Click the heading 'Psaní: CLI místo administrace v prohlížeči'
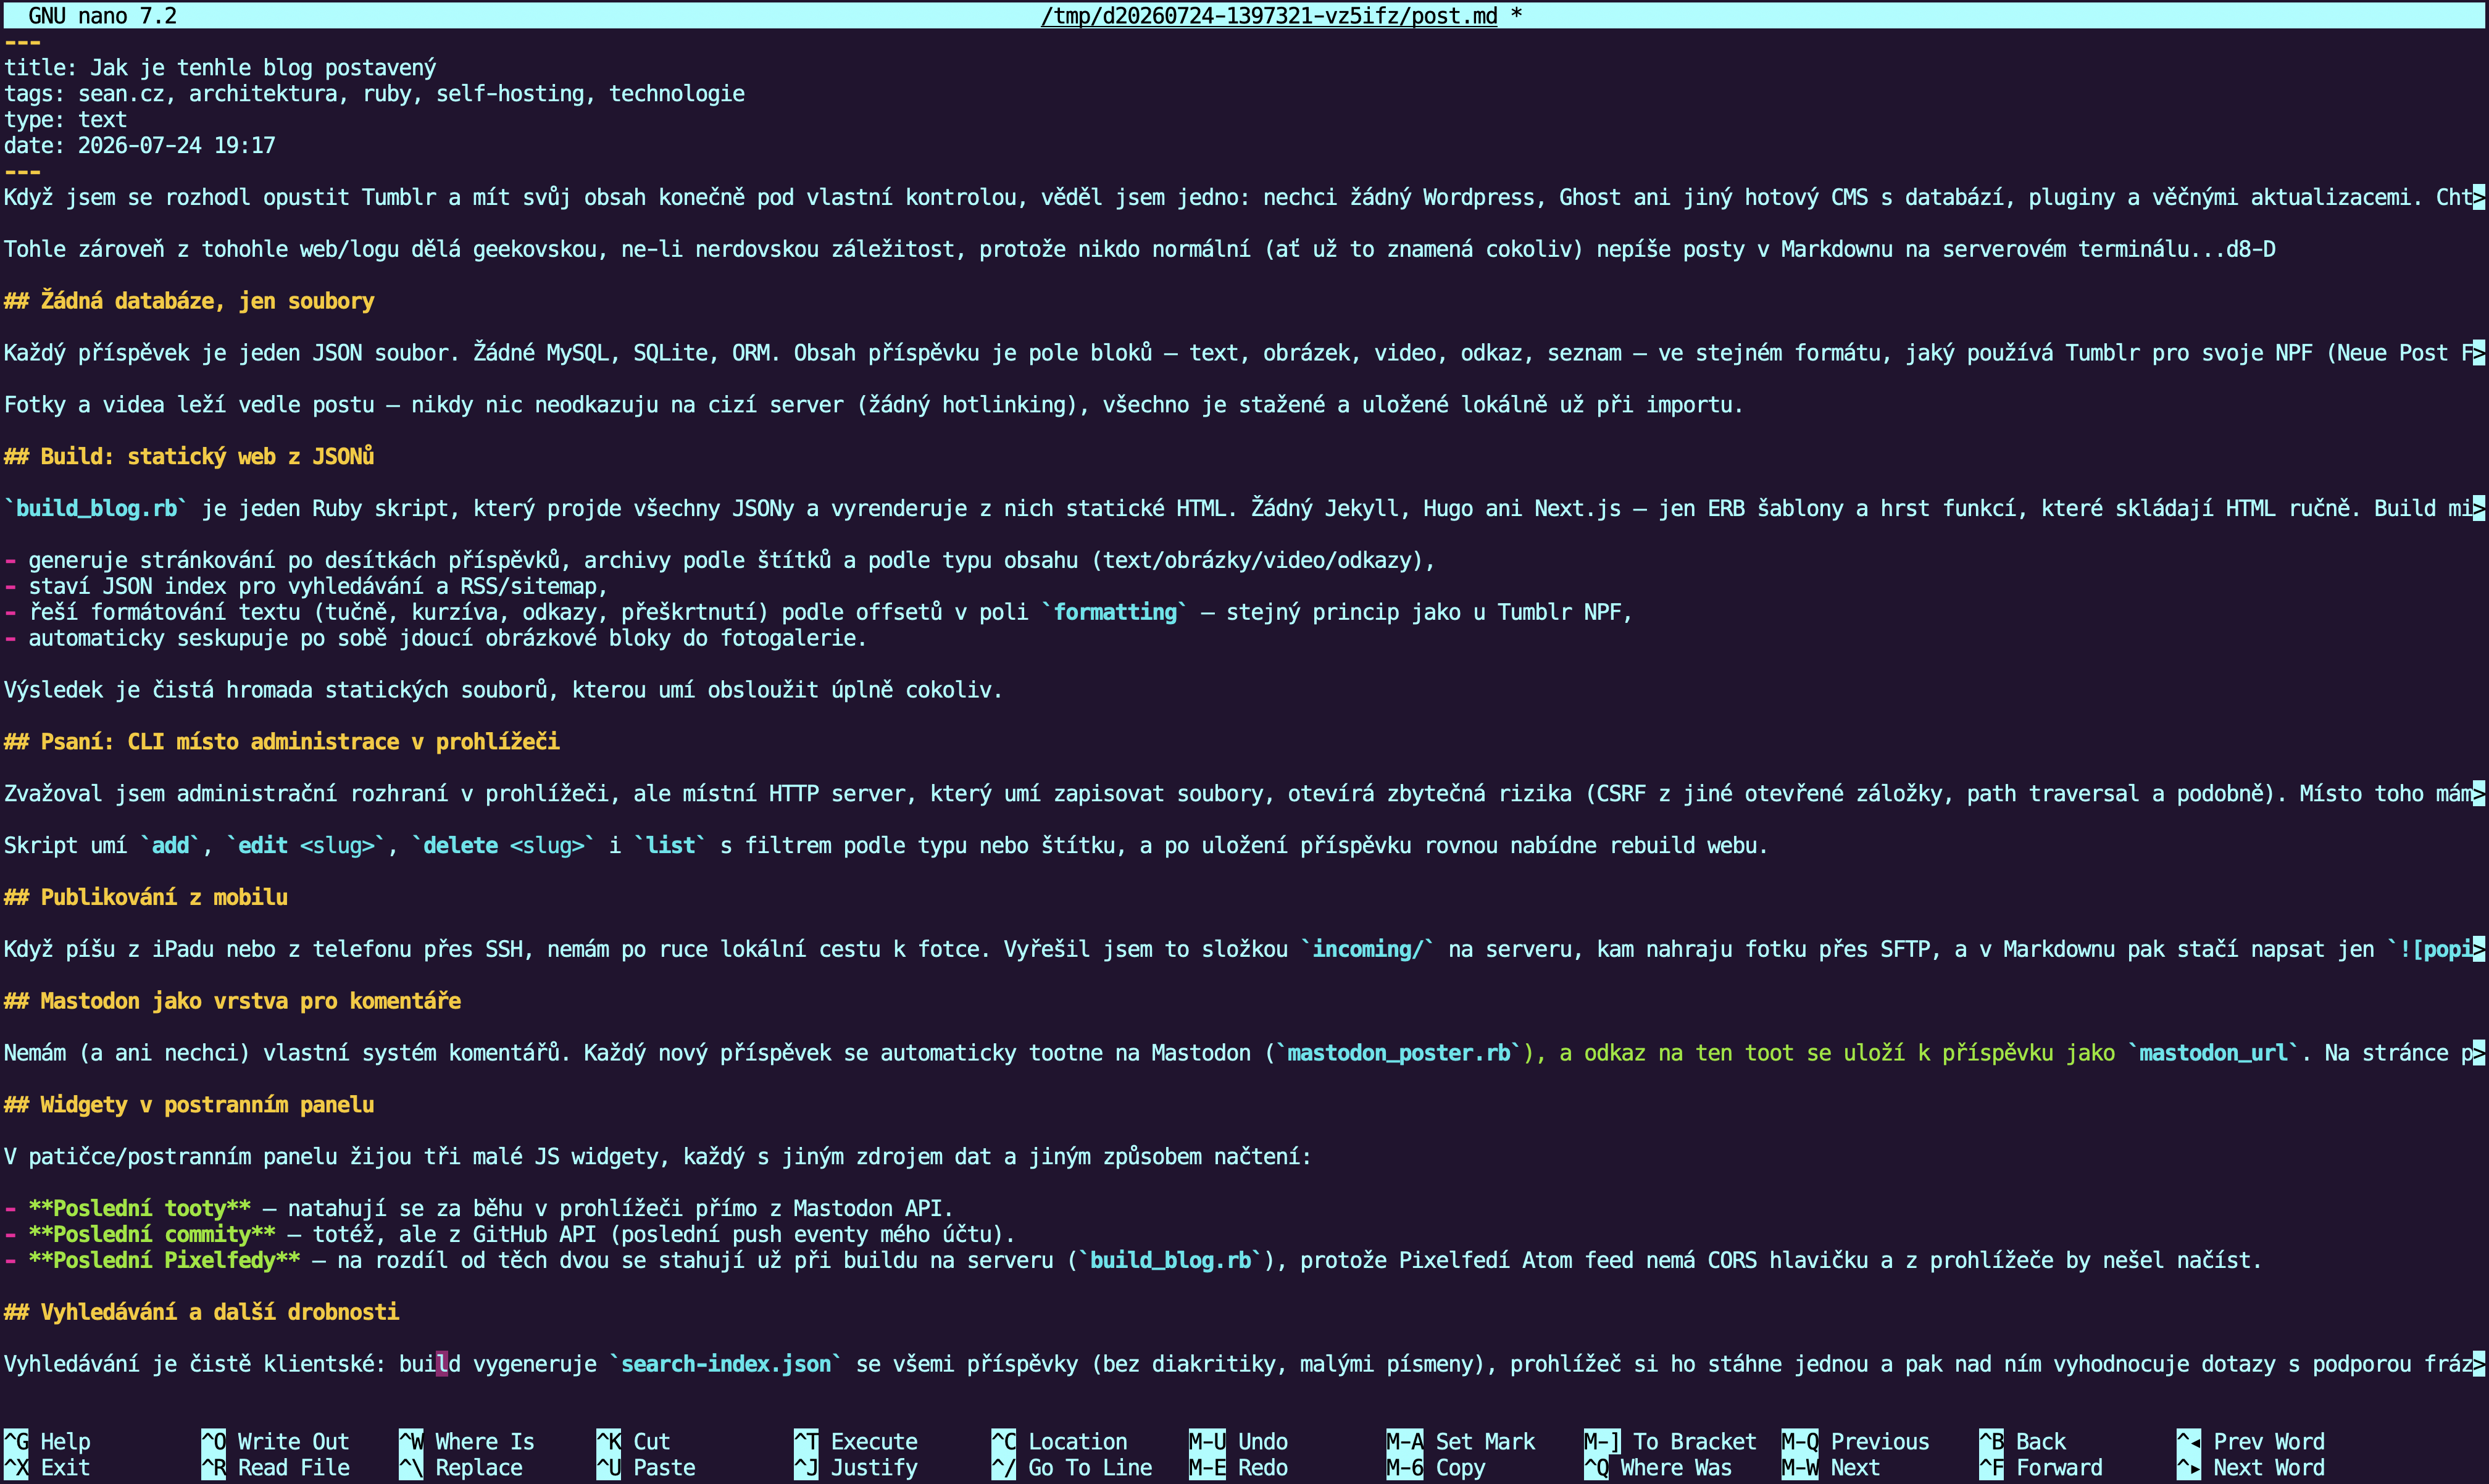The height and width of the screenshot is (1484, 2489). (x=281, y=741)
